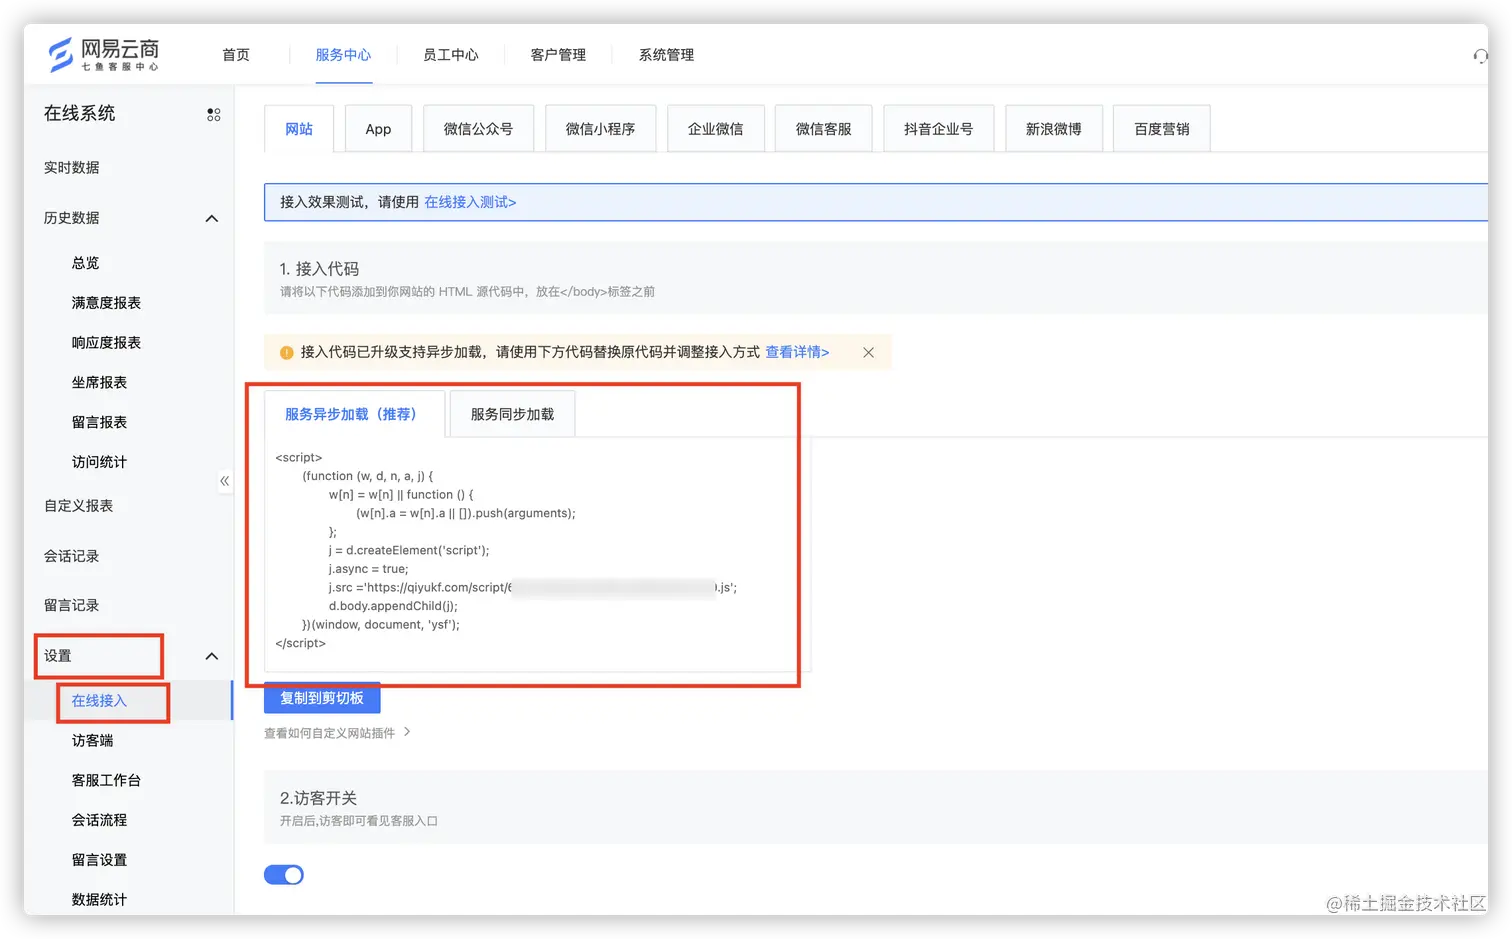The width and height of the screenshot is (1512, 939).
Task: Open 响应度报表 report
Action: coord(106,343)
